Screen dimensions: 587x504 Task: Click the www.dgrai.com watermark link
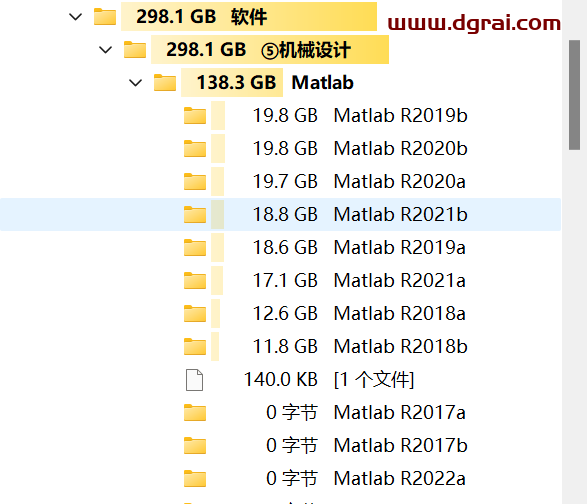474,23
